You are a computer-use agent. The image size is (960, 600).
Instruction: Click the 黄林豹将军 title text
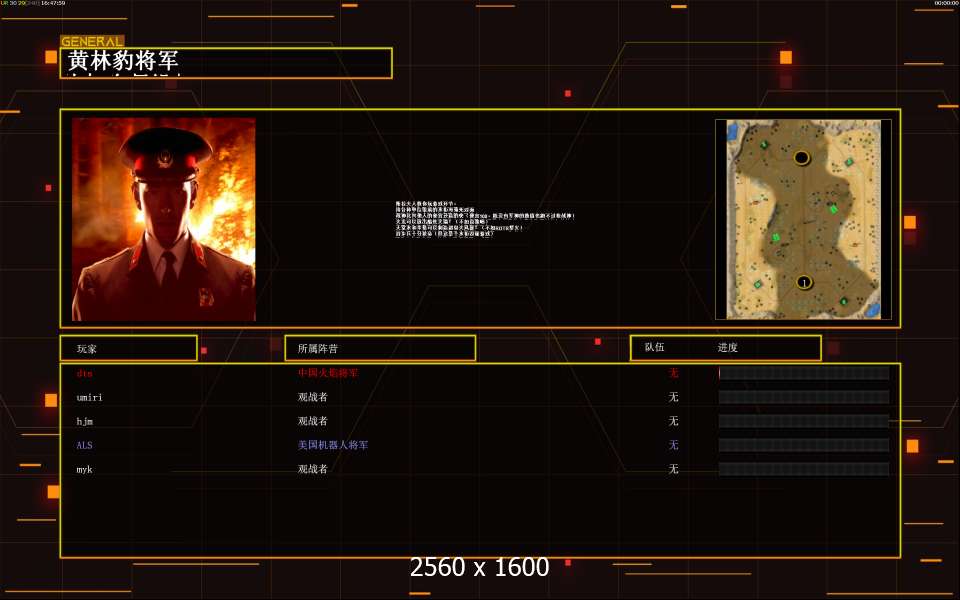click(123, 61)
